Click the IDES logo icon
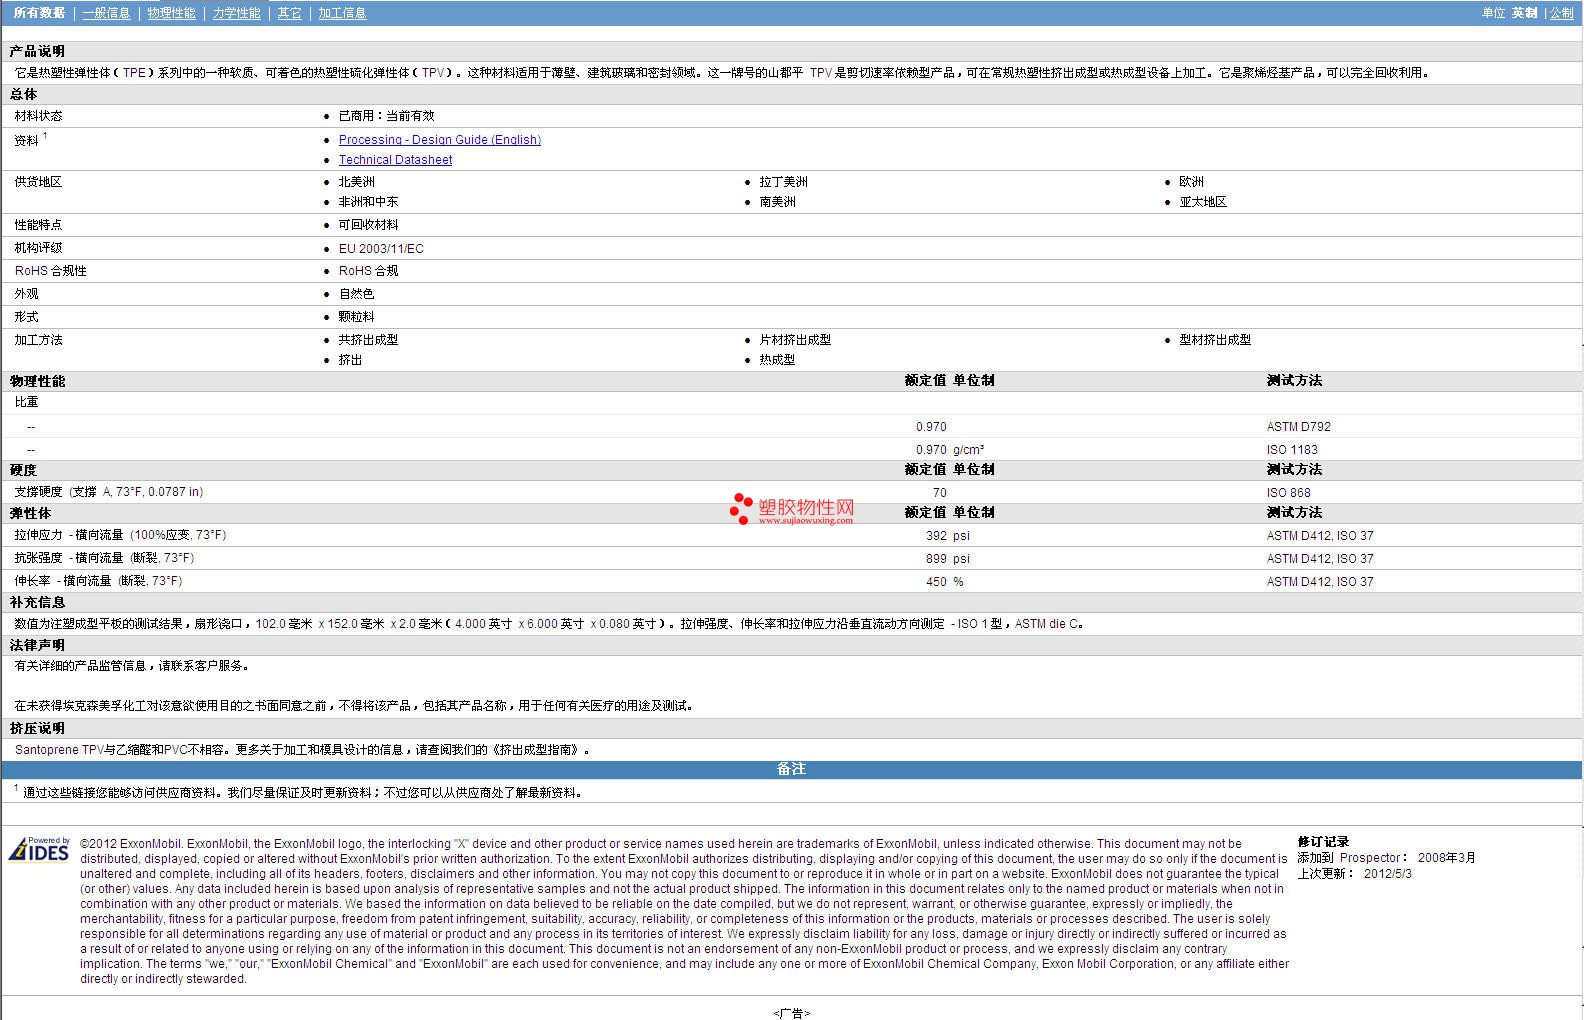1584x1020 pixels. 39,849
